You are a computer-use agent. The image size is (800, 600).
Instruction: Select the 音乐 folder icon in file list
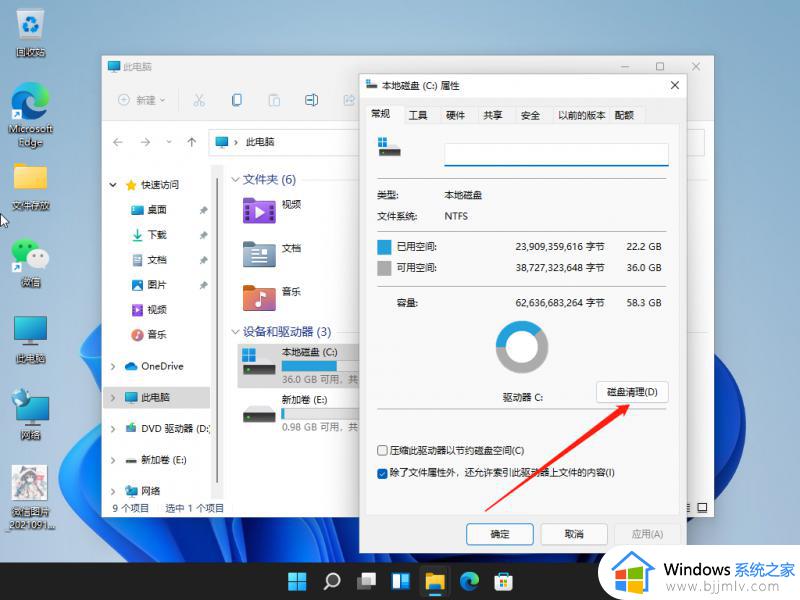coord(259,297)
